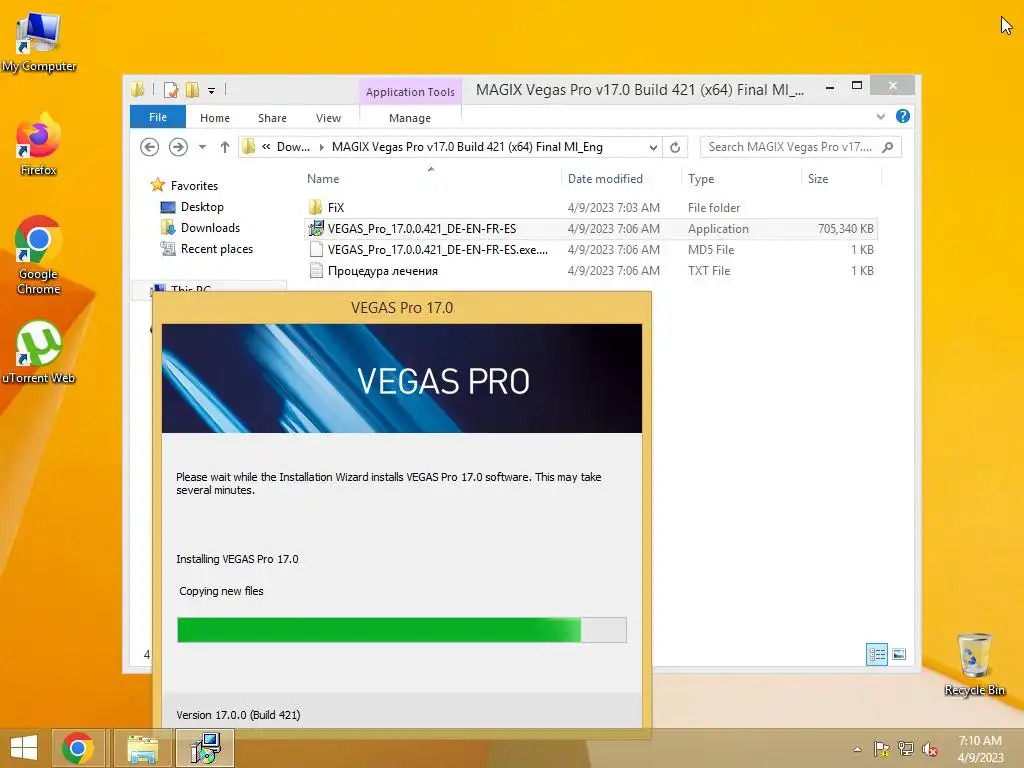This screenshot has width=1024, height=768.
Task: Open the network tray icon
Action: pos(906,748)
